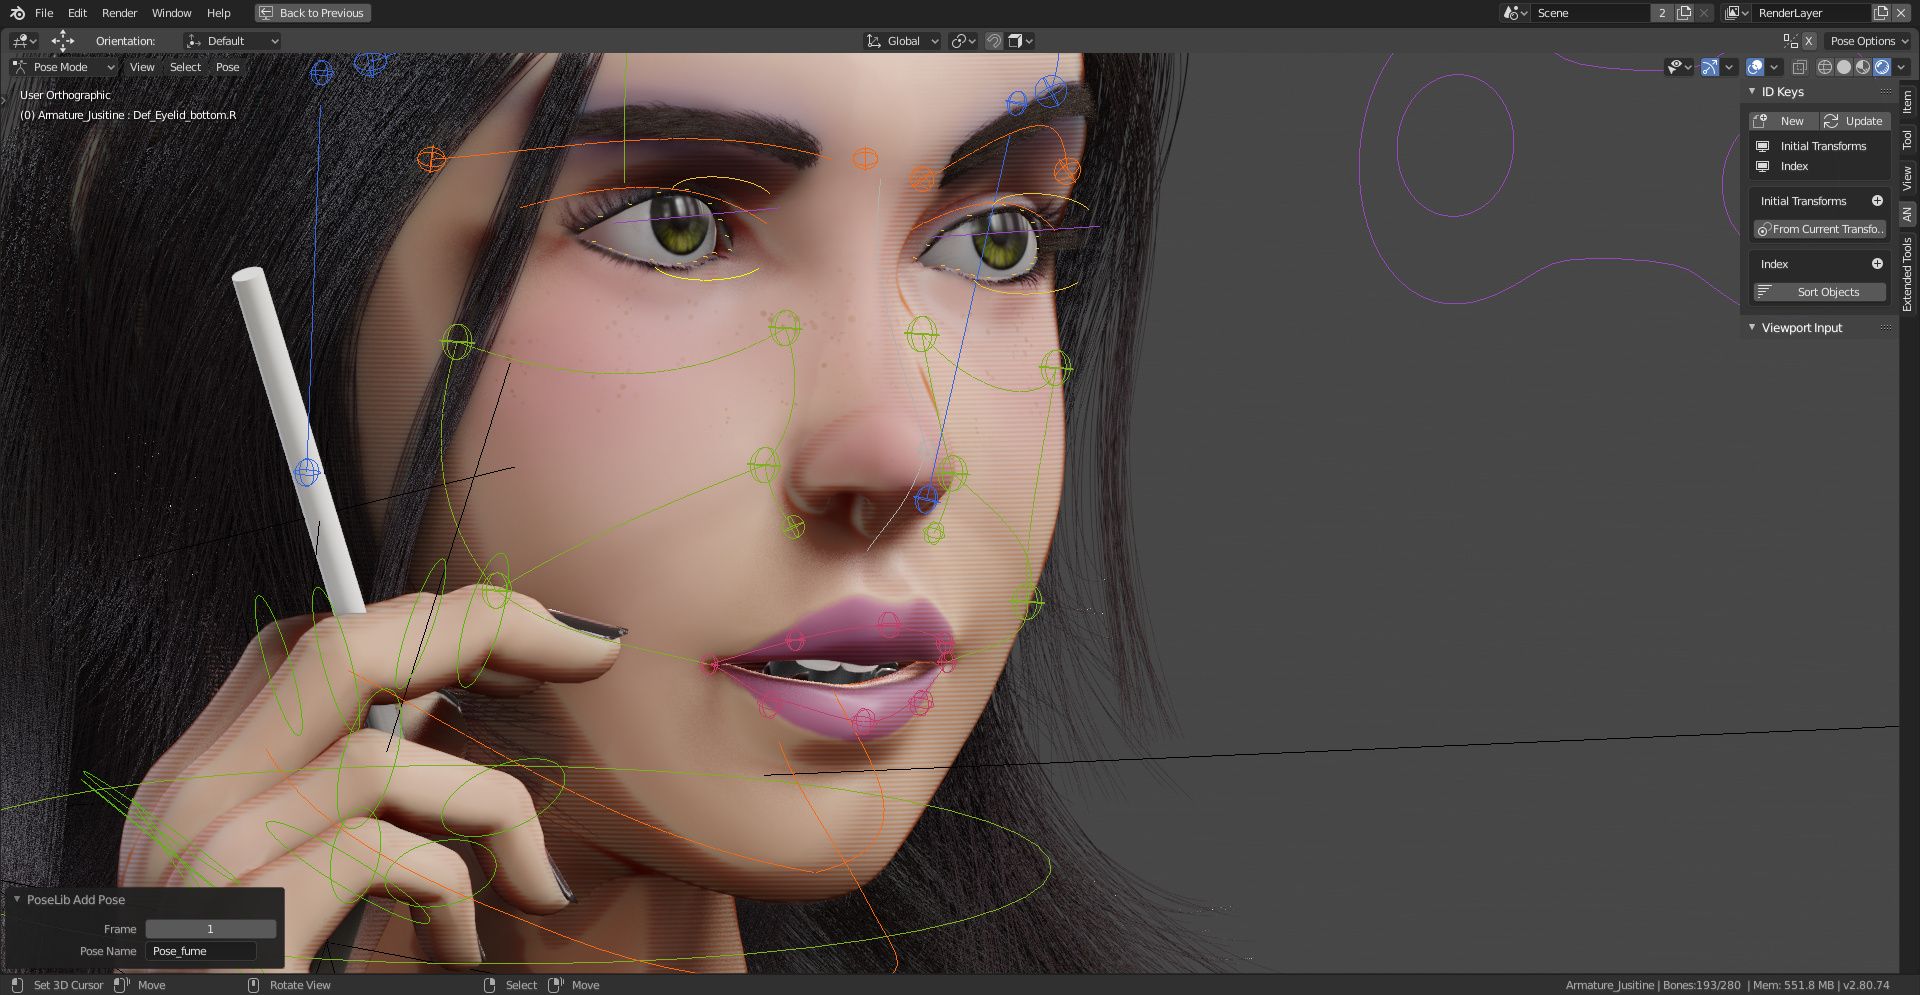Click the ID Keys panel drag grip
The height and width of the screenshot is (995, 1920).
pyautogui.click(x=1886, y=91)
